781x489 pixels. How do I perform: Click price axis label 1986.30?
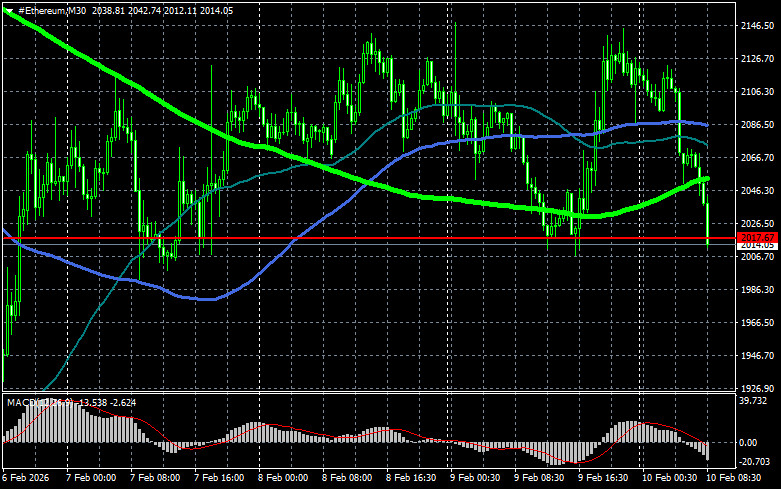(x=758, y=289)
